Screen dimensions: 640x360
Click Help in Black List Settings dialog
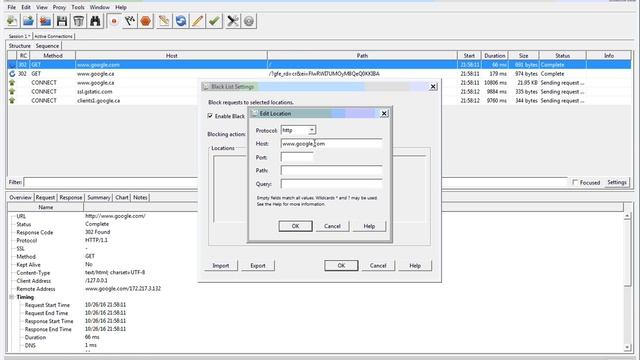(x=415, y=266)
